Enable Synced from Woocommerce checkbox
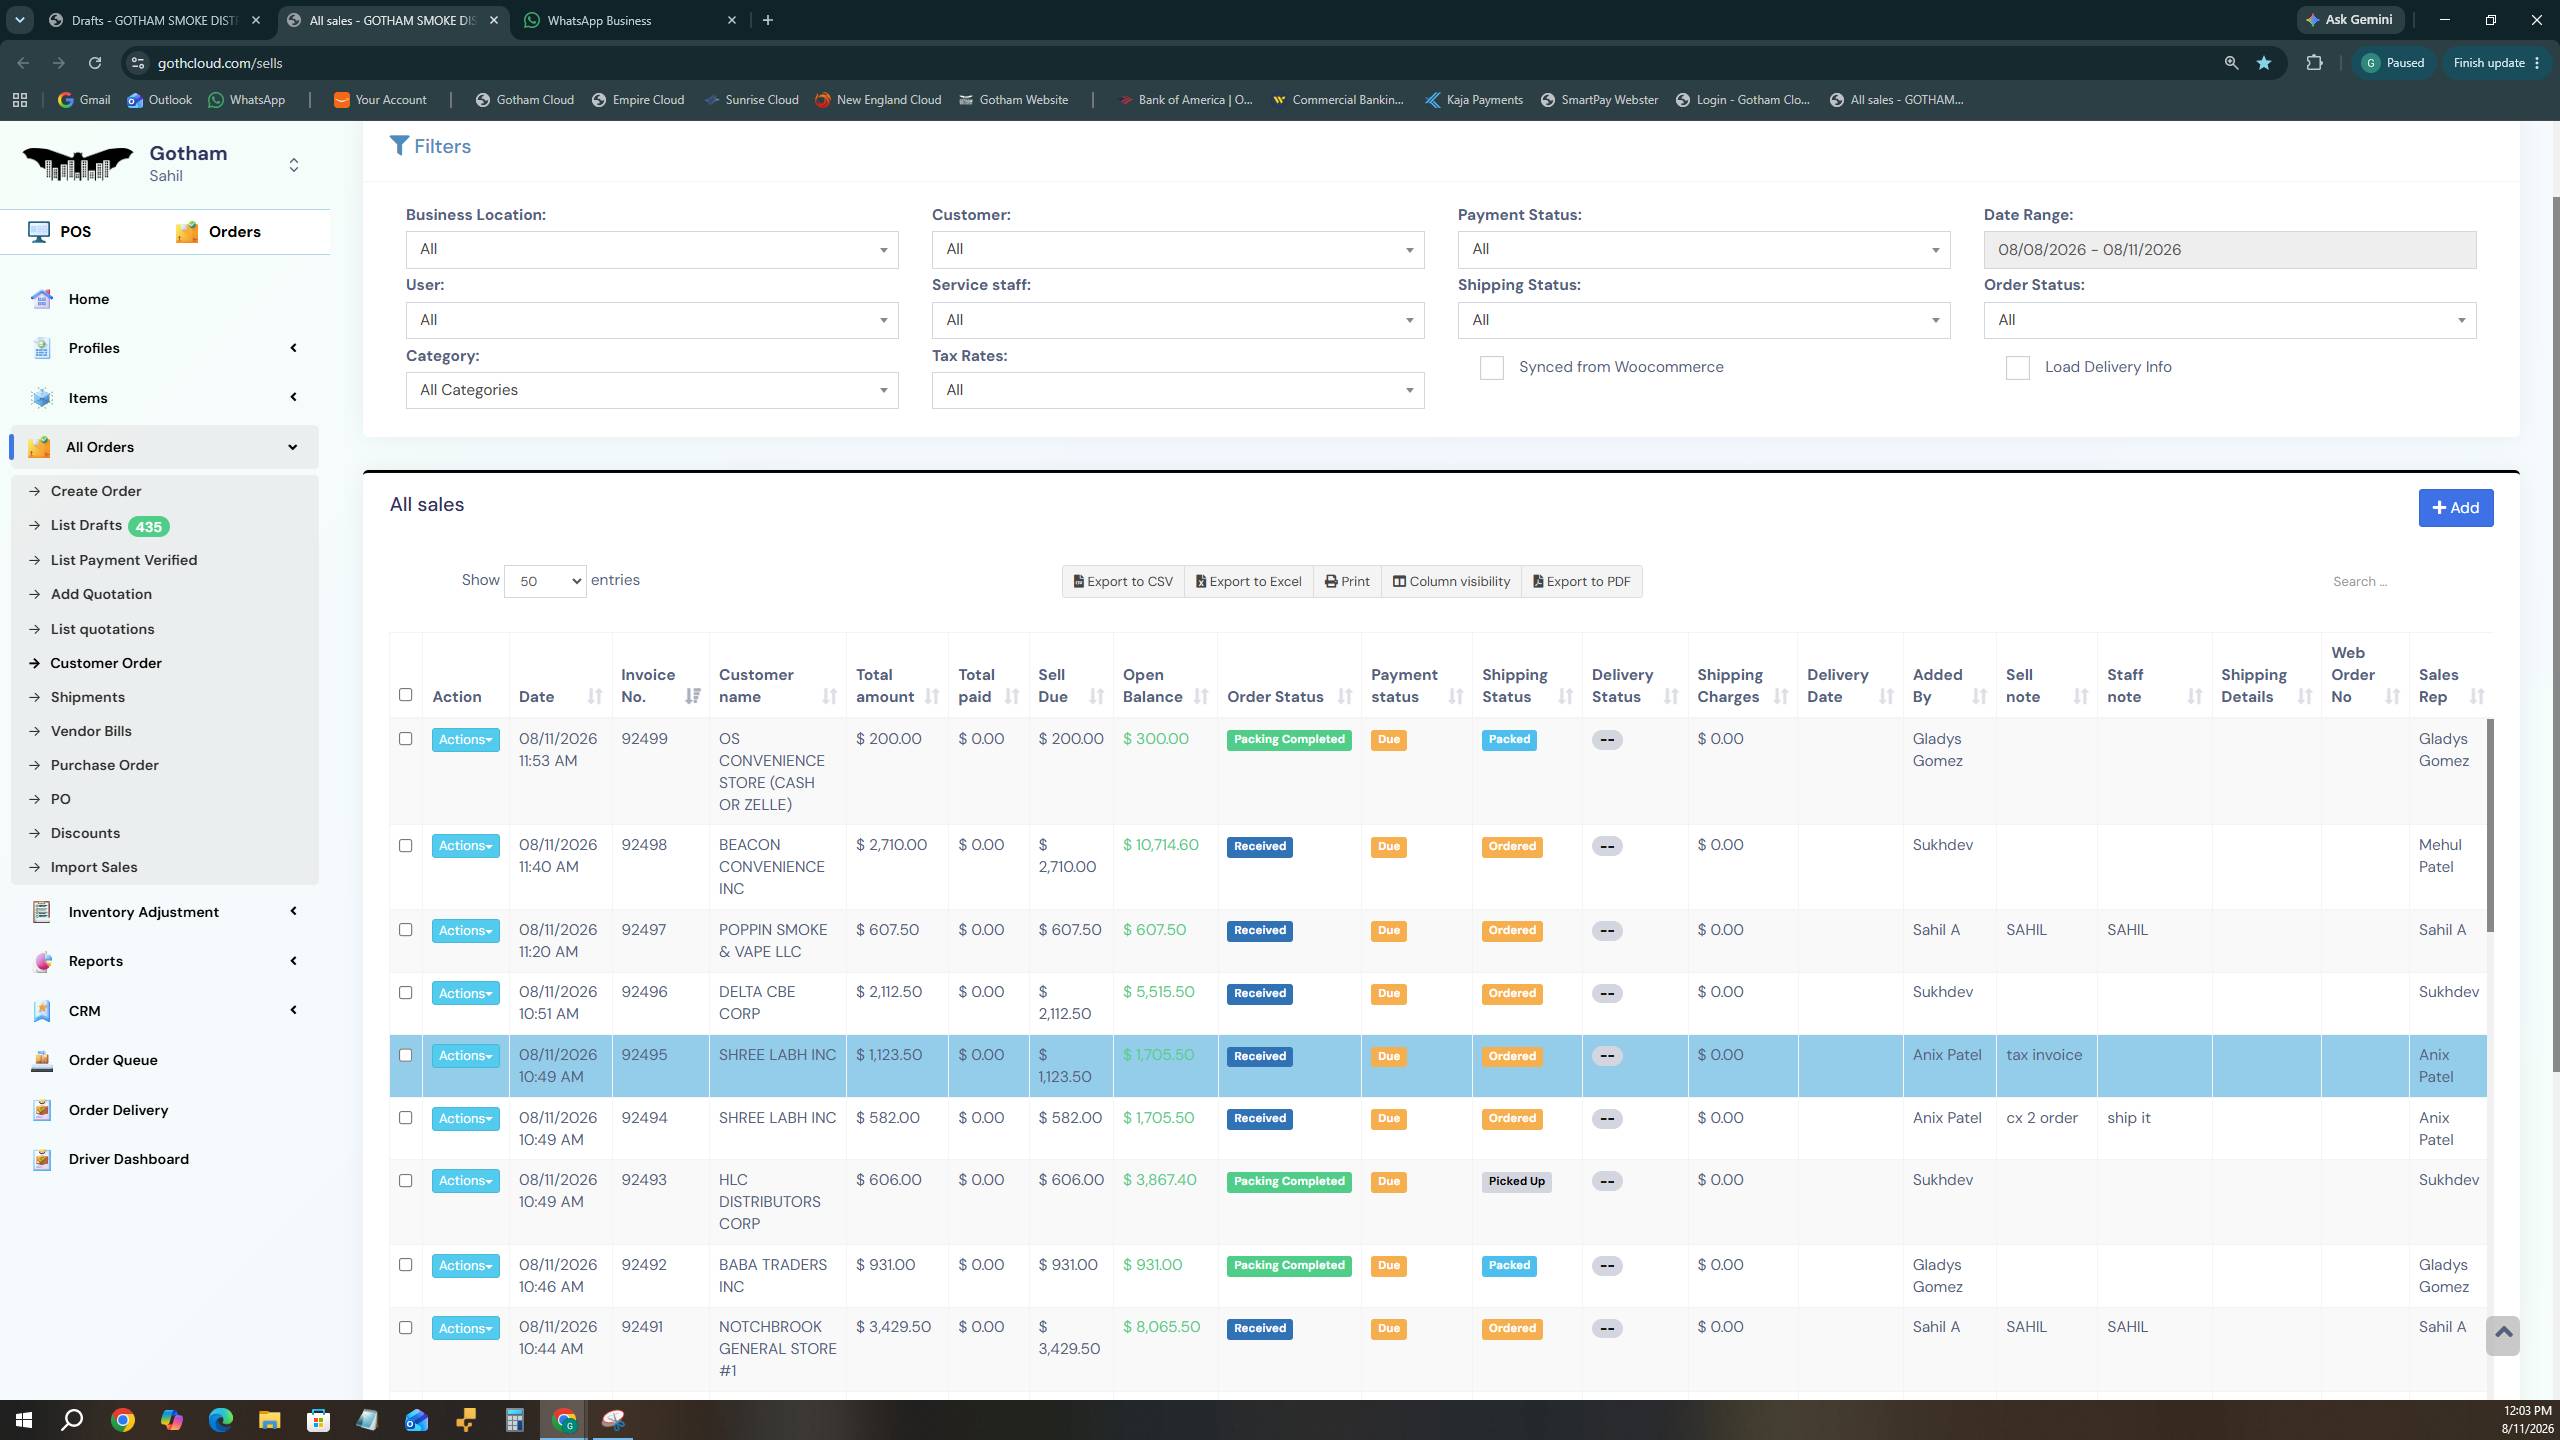 tap(1491, 368)
